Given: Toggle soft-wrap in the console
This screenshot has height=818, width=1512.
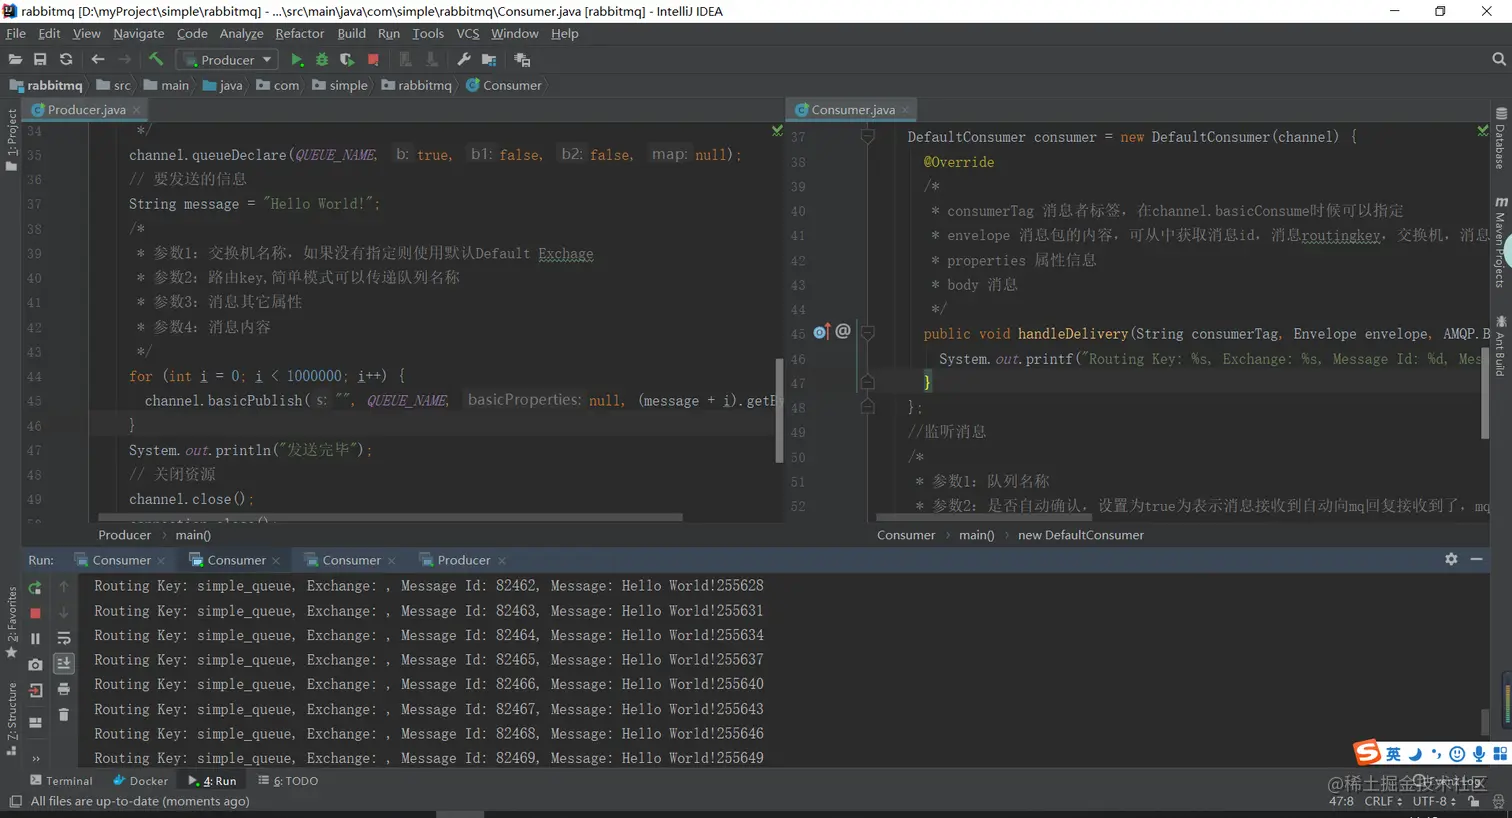Looking at the screenshot, I should click(64, 638).
